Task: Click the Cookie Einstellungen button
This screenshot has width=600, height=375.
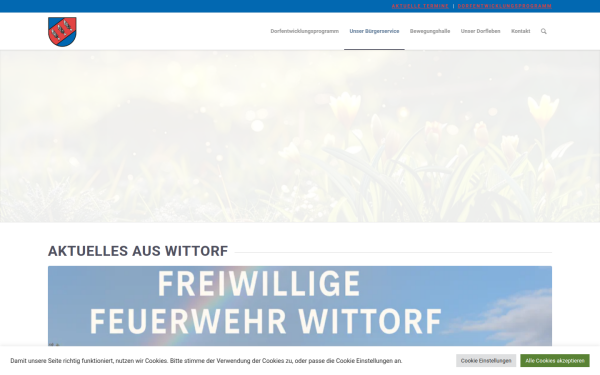Action: click(x=486, y=360)
